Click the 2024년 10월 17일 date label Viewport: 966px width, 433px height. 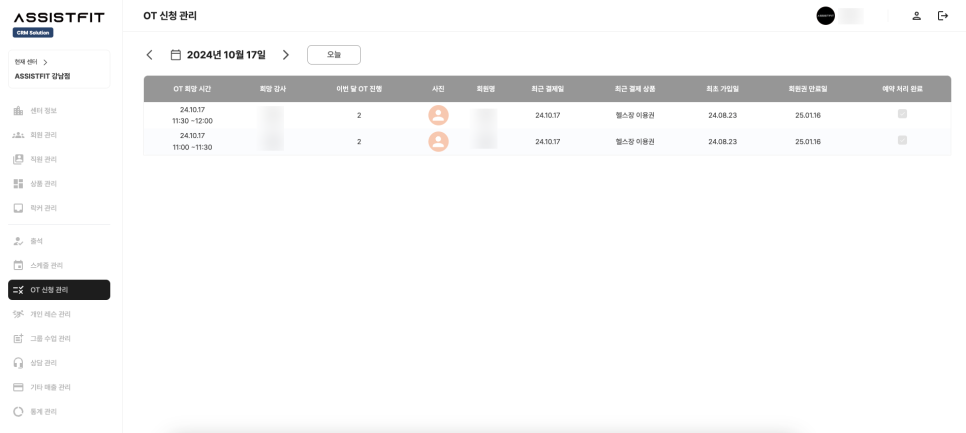[x=226, y=55]
